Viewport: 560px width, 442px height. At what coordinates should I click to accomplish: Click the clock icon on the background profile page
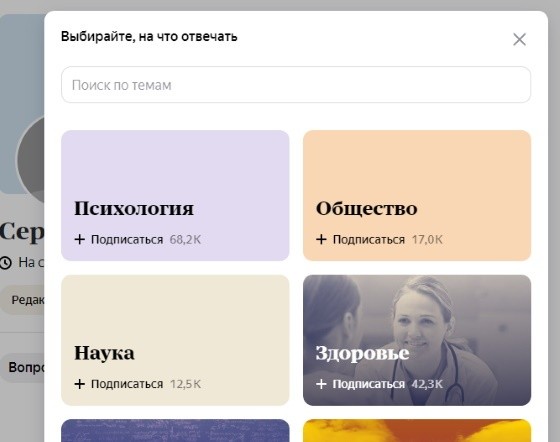click(x=6, y=263)
